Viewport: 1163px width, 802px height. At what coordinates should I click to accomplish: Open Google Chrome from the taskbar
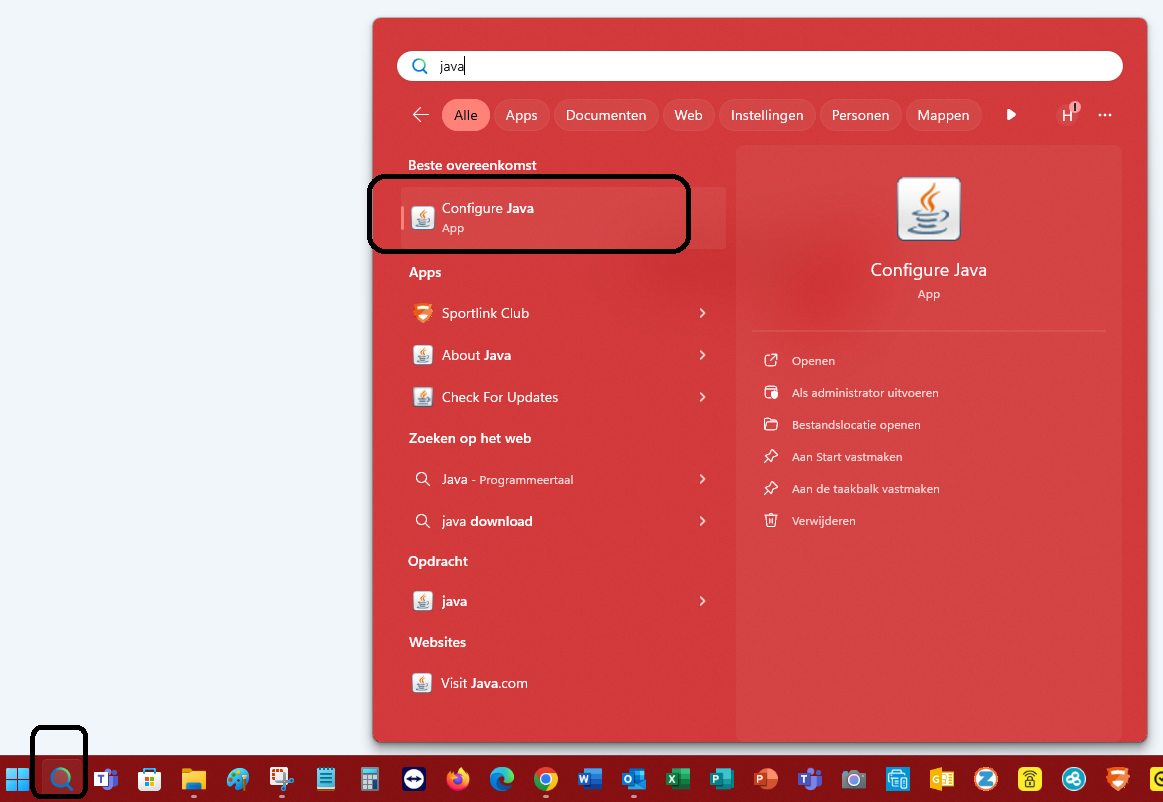tap(546, 779)
